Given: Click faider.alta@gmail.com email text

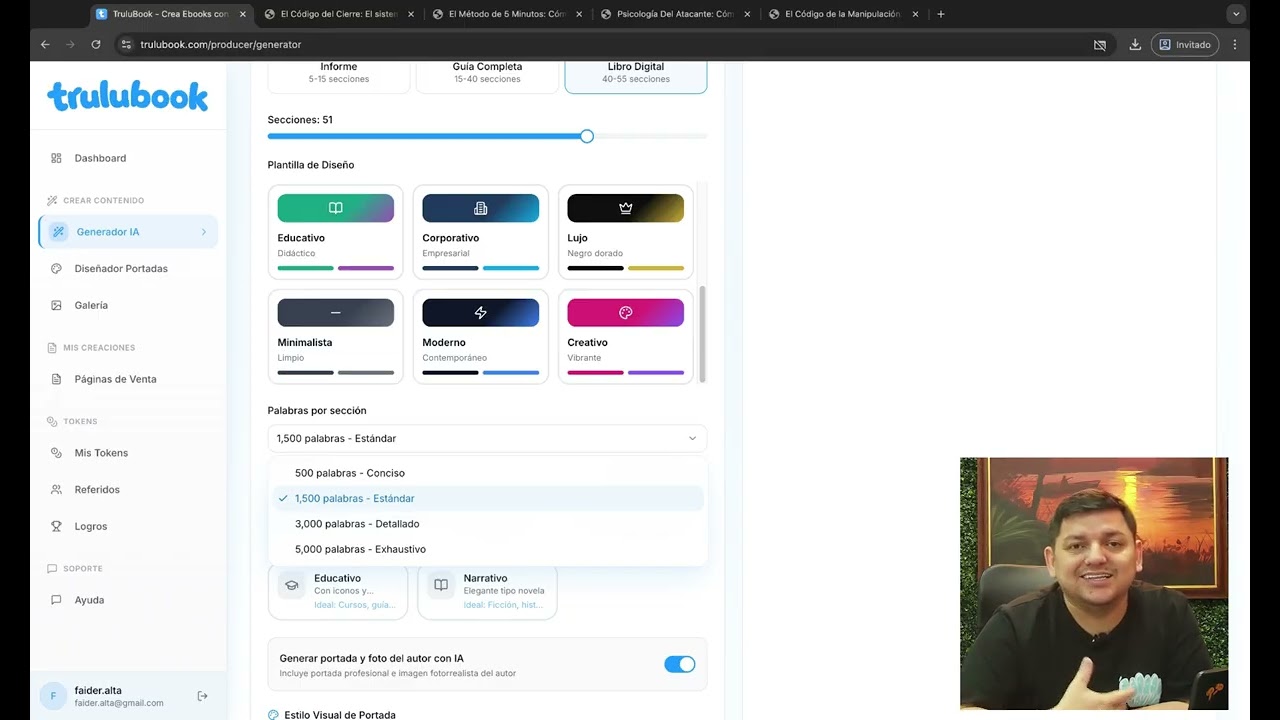Looking at the screenshot, I should click(x=119, y=703).
